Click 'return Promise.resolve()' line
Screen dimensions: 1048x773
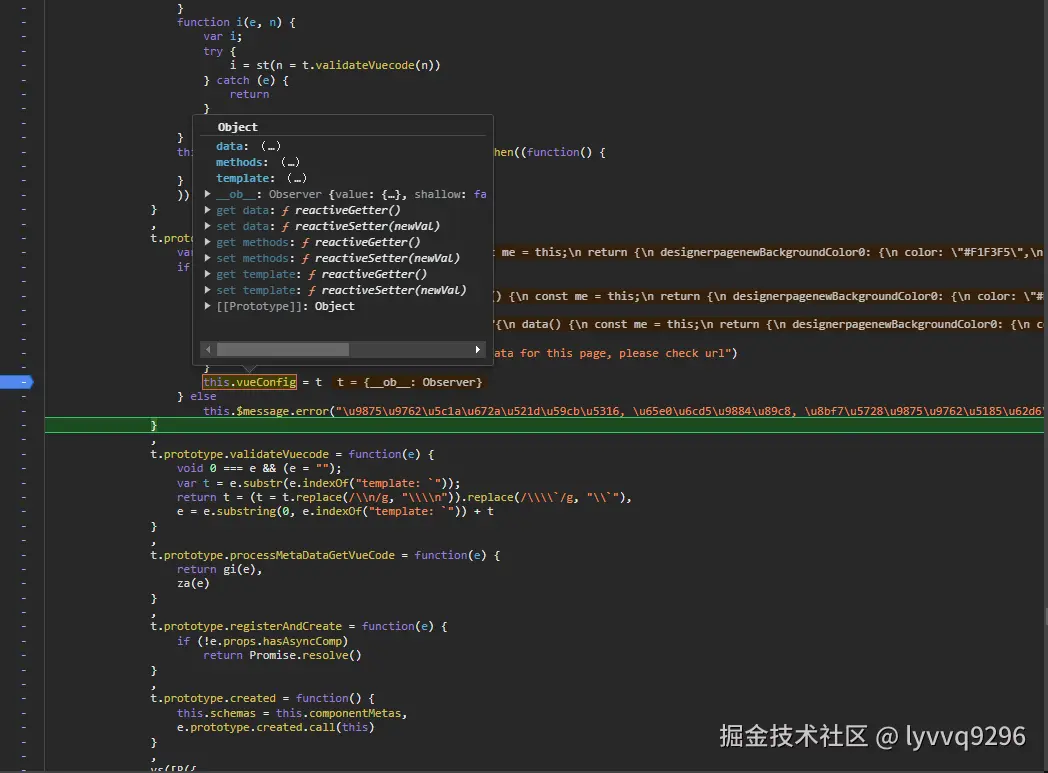(282, 655)
